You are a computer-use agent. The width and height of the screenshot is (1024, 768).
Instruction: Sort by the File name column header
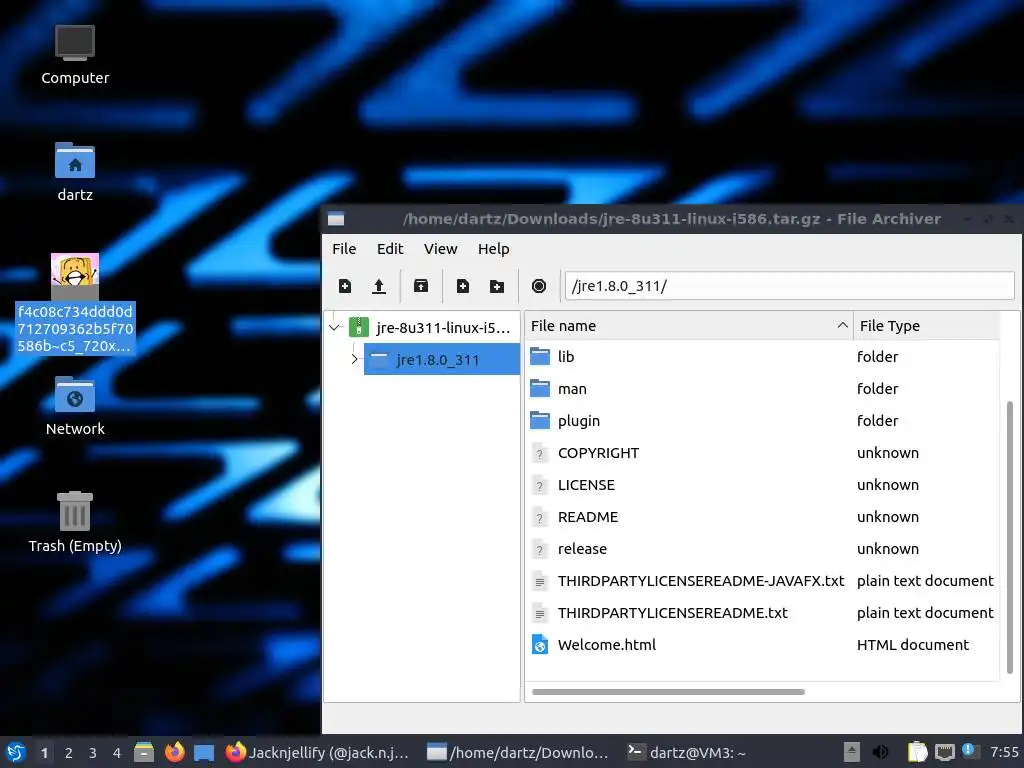tap(689, 326)
